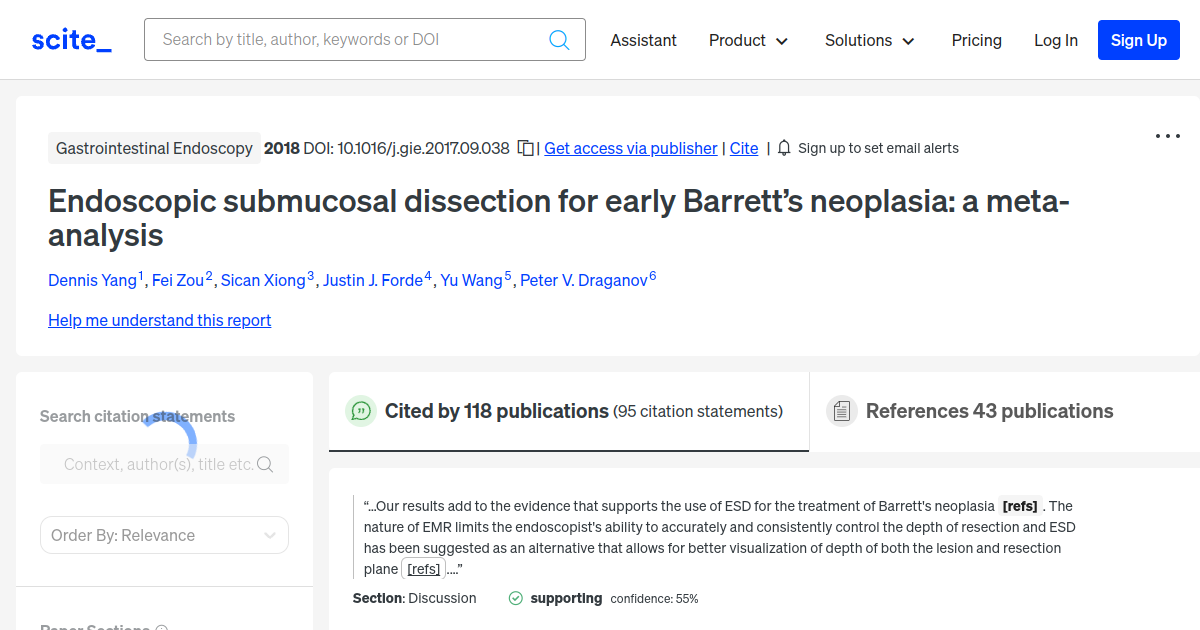Click the magnifier in the citation statements search box

pyautogui.click(x=265, y=464)
